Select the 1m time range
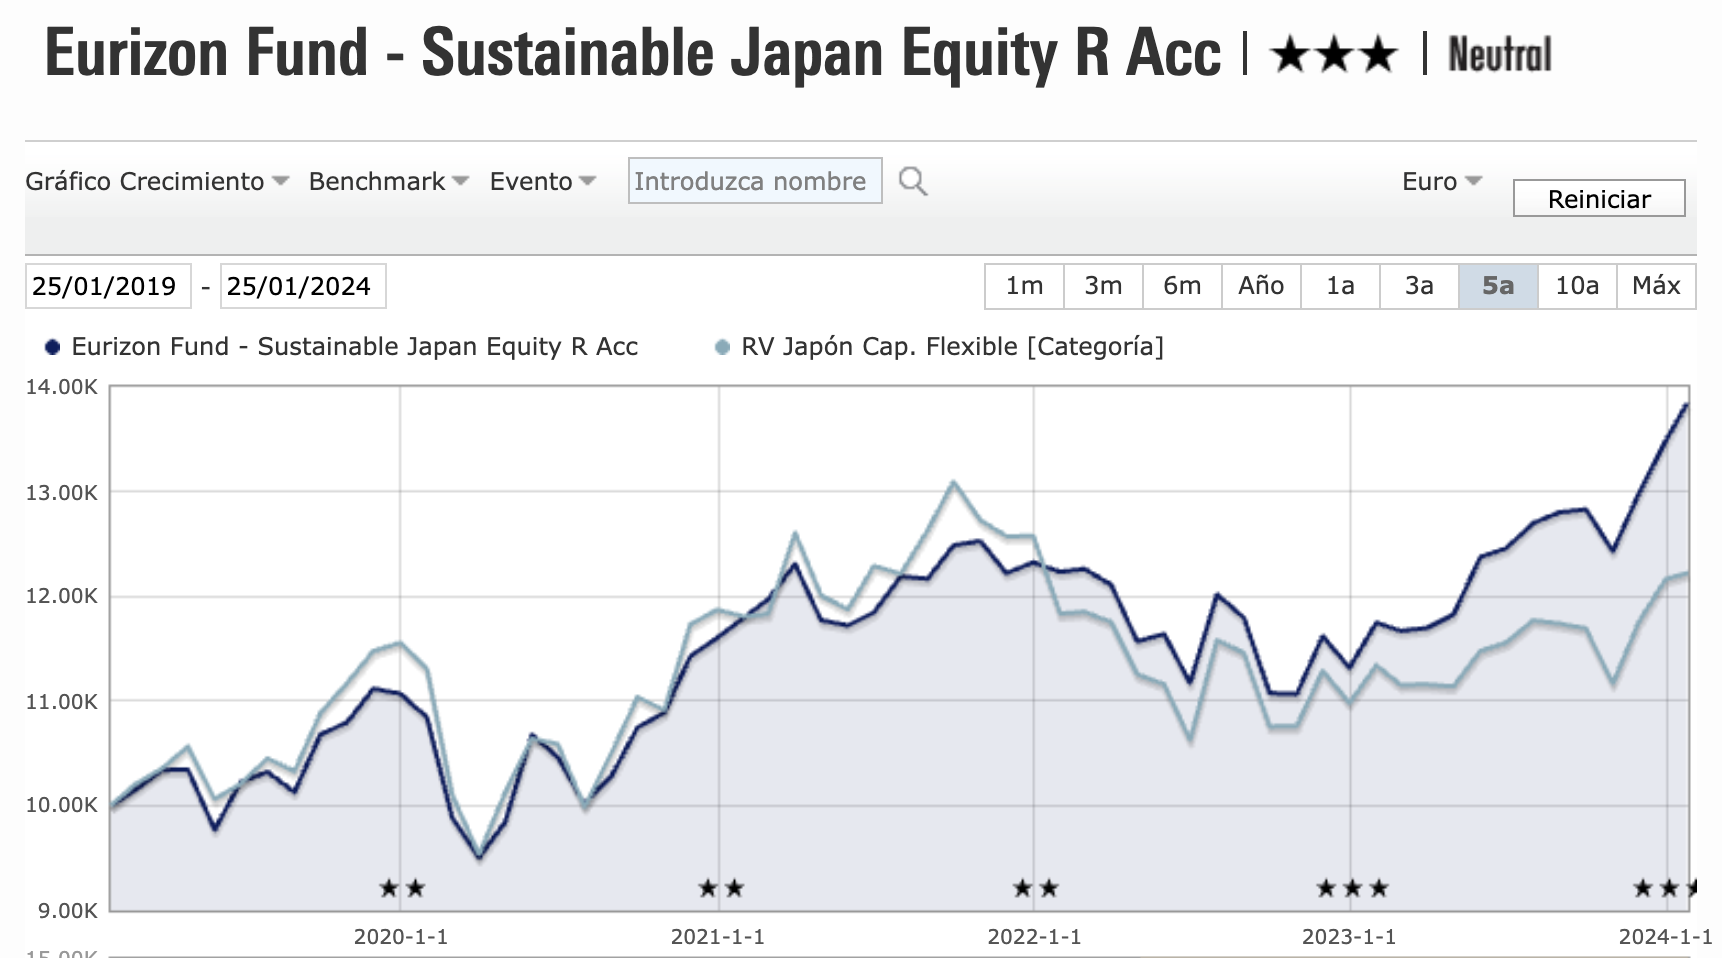The width and height of the screenshot is (1722, 958). click(1024, 286)
